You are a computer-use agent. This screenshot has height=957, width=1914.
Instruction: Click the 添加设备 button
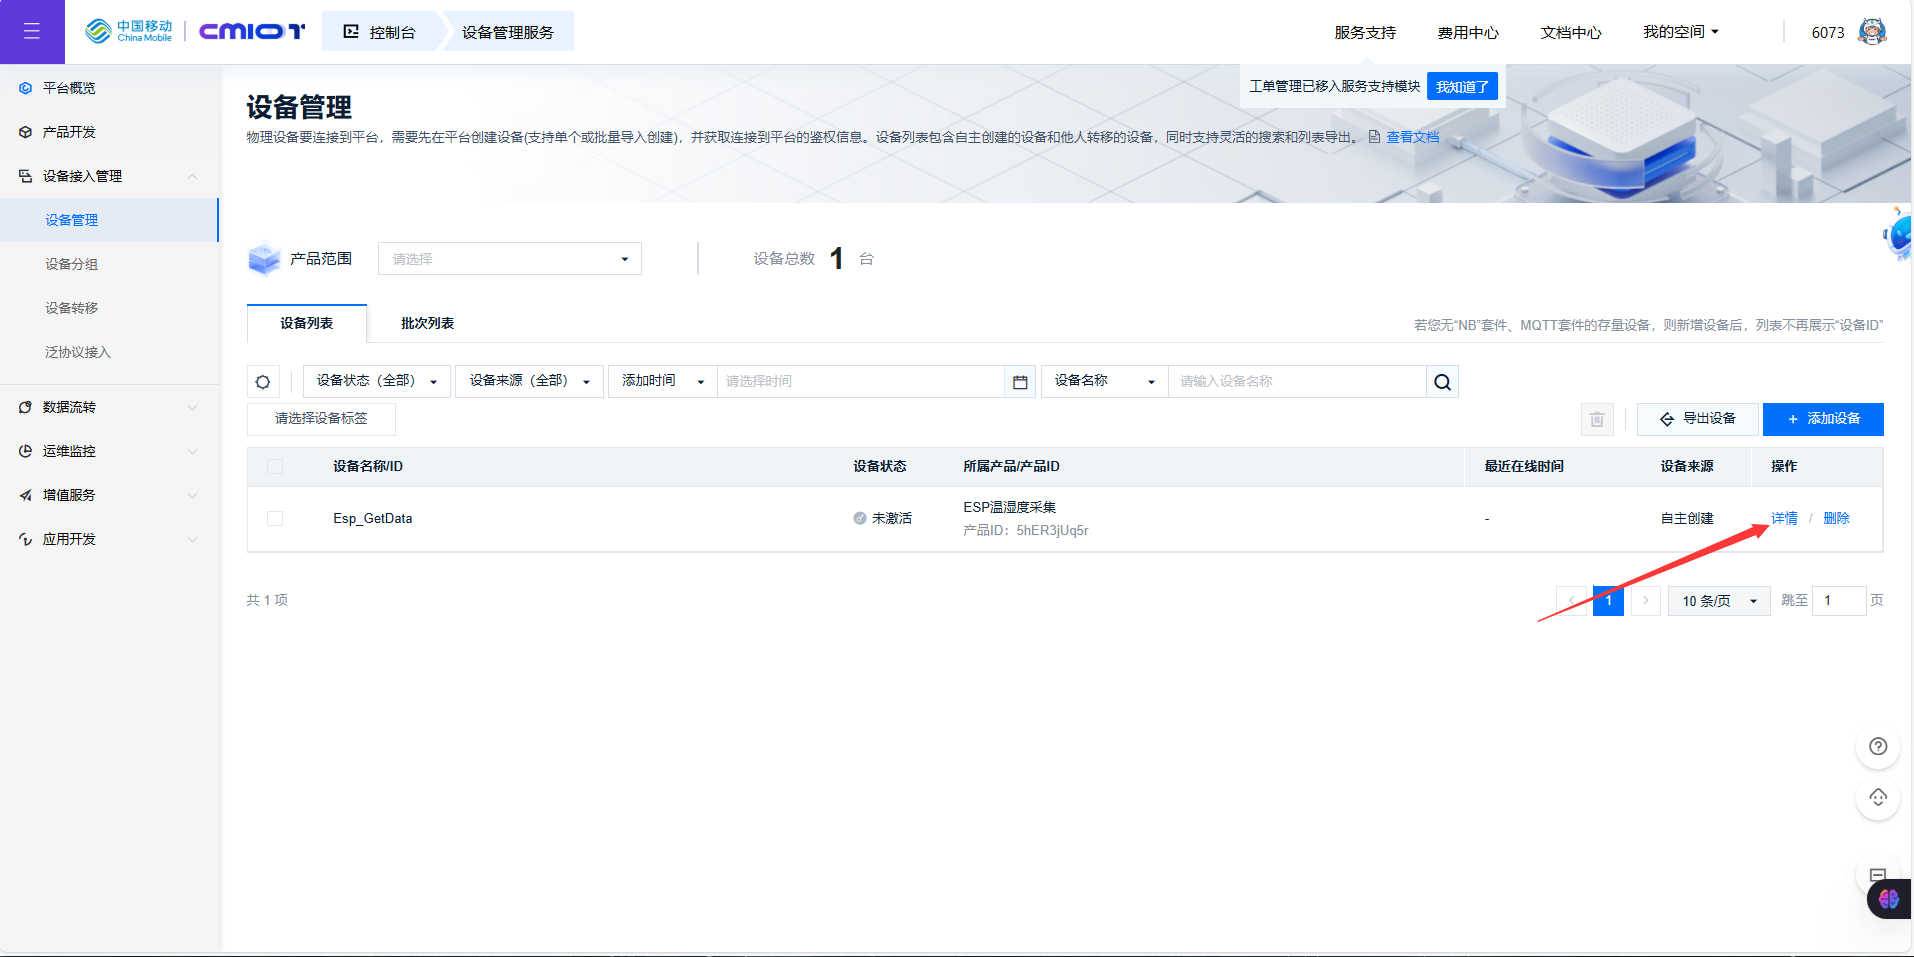pos(1822,419)
